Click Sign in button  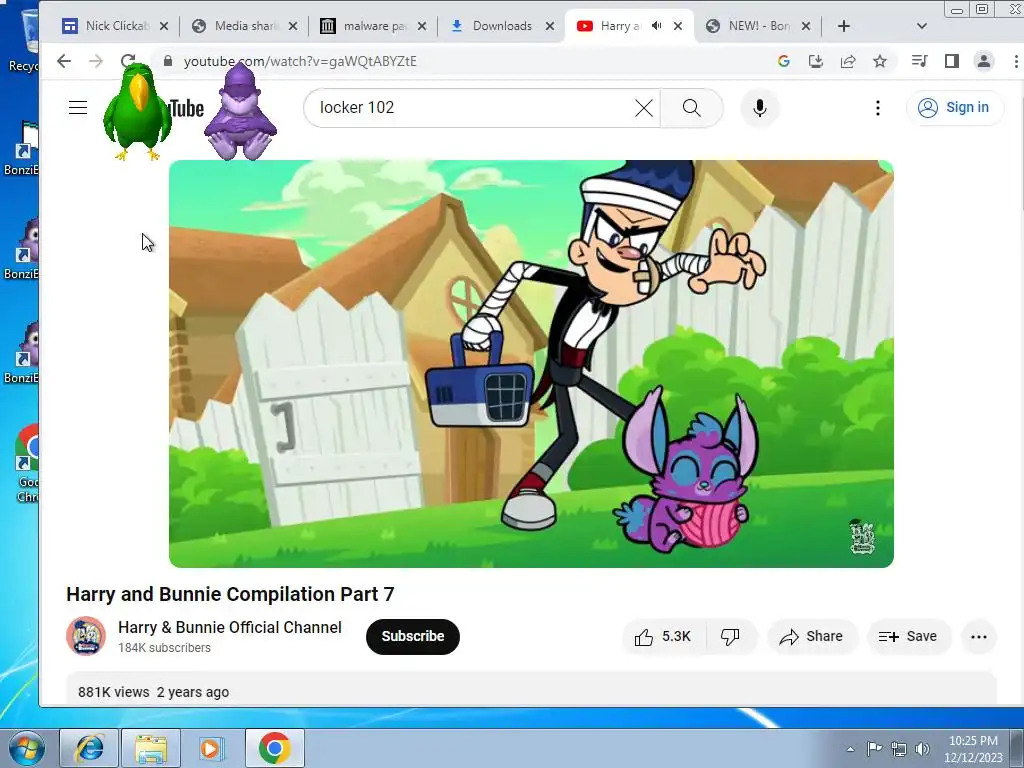[x=954, y=108]
